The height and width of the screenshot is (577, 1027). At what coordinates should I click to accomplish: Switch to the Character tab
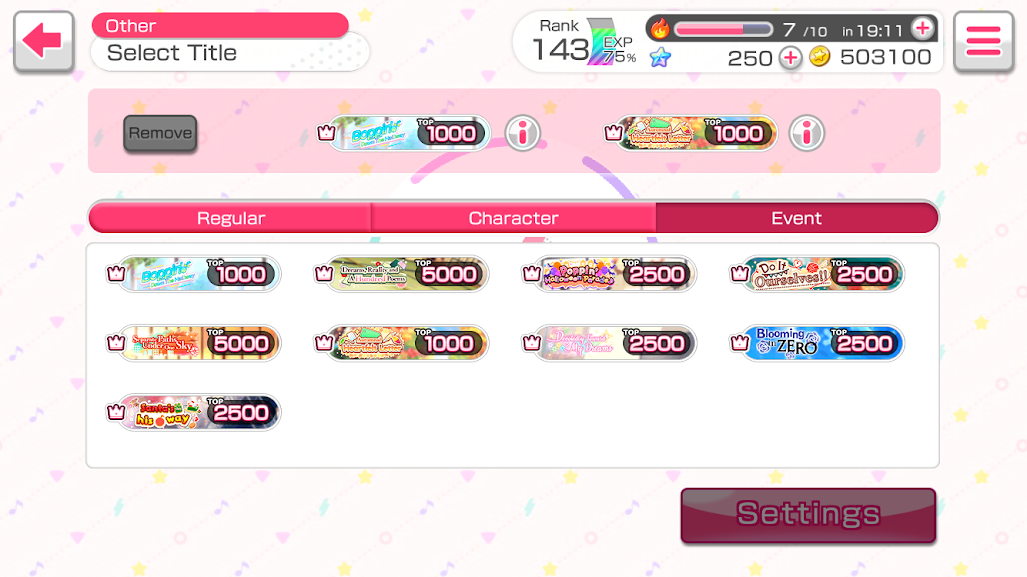coord(514,218)
